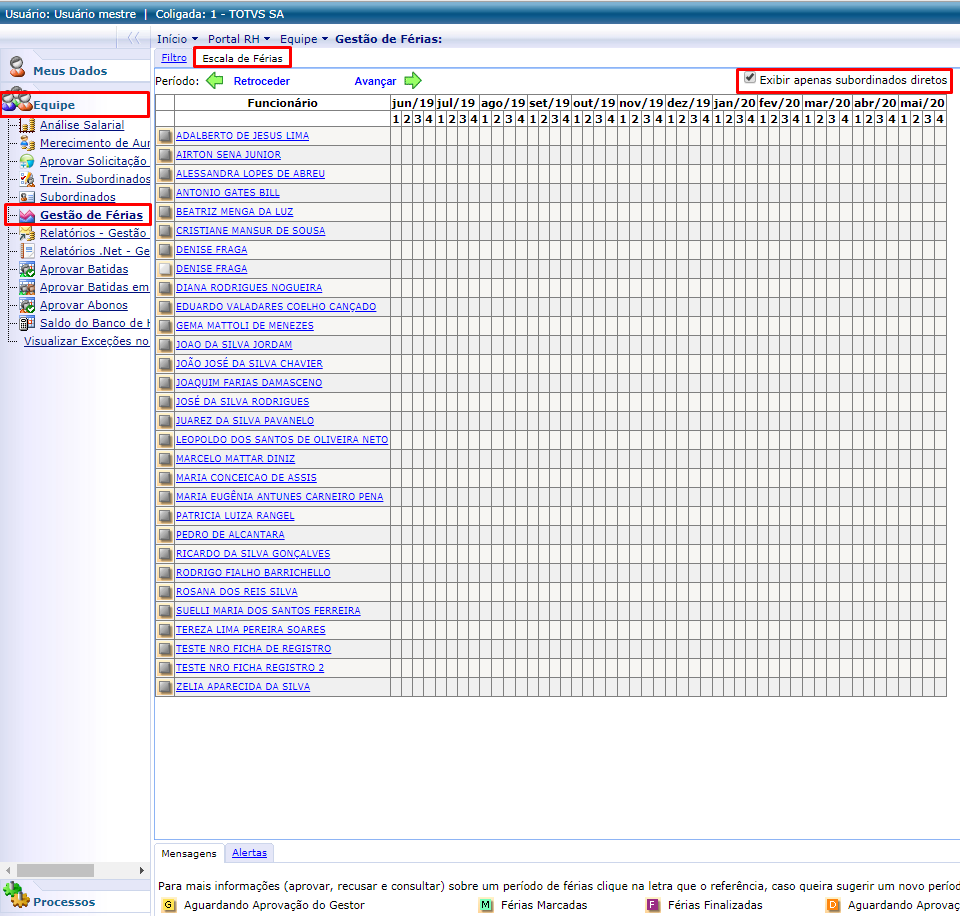This screenshot has width=960, height=916.
Task: Open Gestão de Férias in sidebar
Action: pos(91,216)
